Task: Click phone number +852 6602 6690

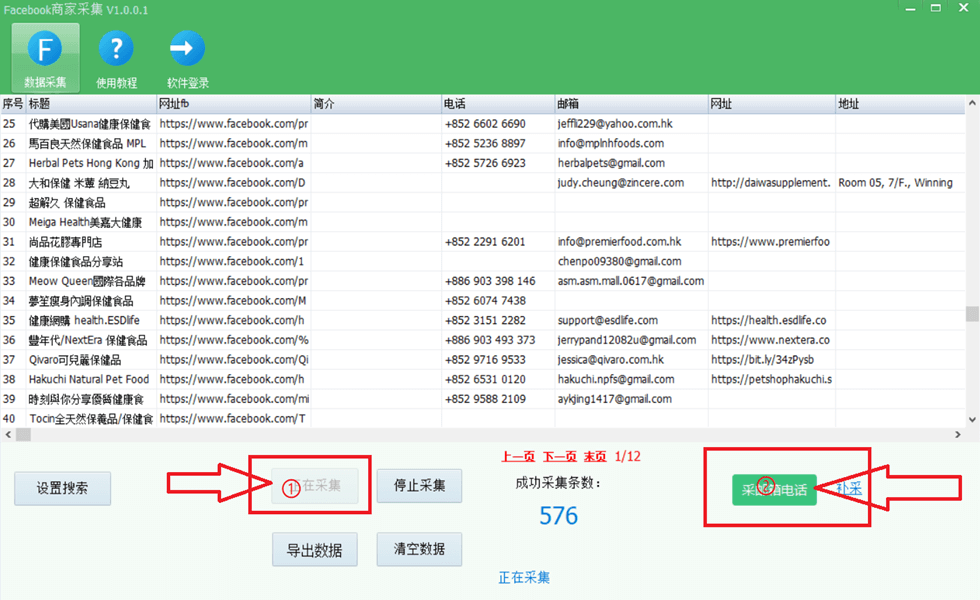Action: pos(485,124)
